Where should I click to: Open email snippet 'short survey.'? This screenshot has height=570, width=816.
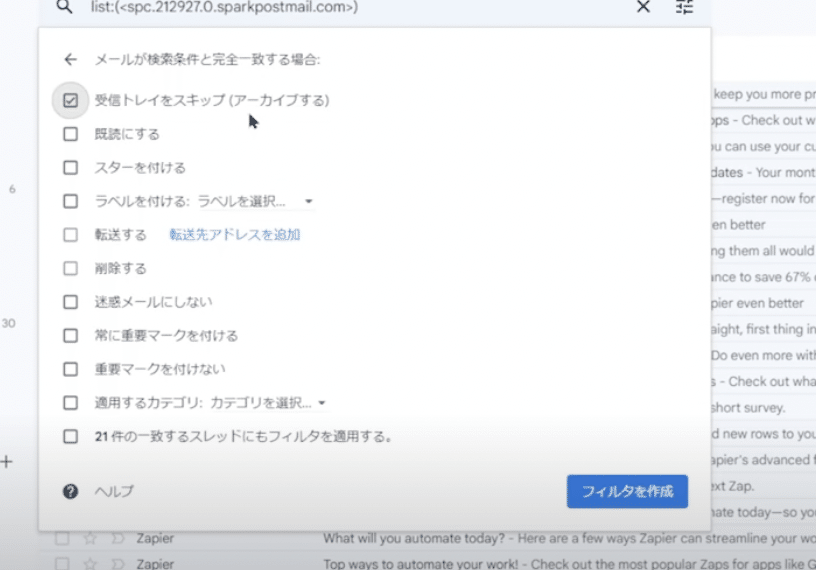tap(748, 408)
